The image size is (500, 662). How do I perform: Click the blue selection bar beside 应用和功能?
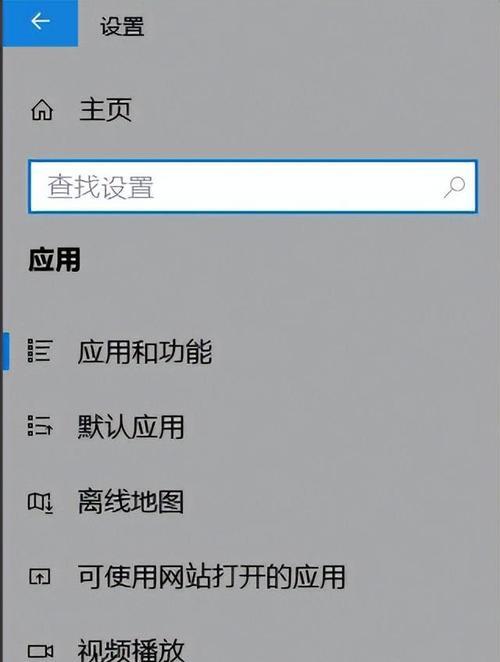(x=6, y=351)
